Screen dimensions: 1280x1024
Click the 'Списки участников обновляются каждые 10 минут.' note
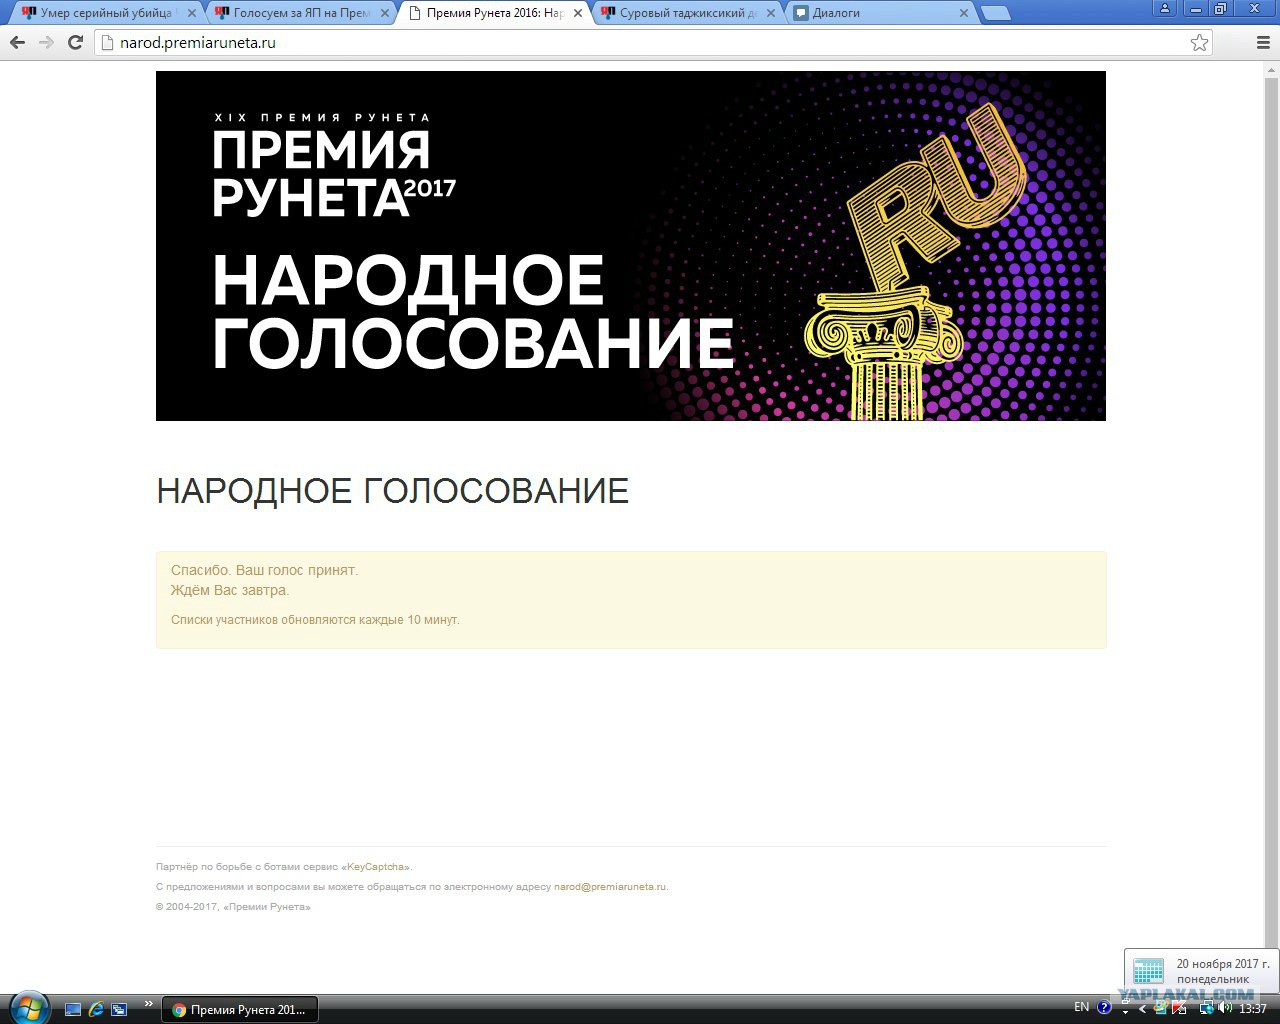(x=315, y=620)
